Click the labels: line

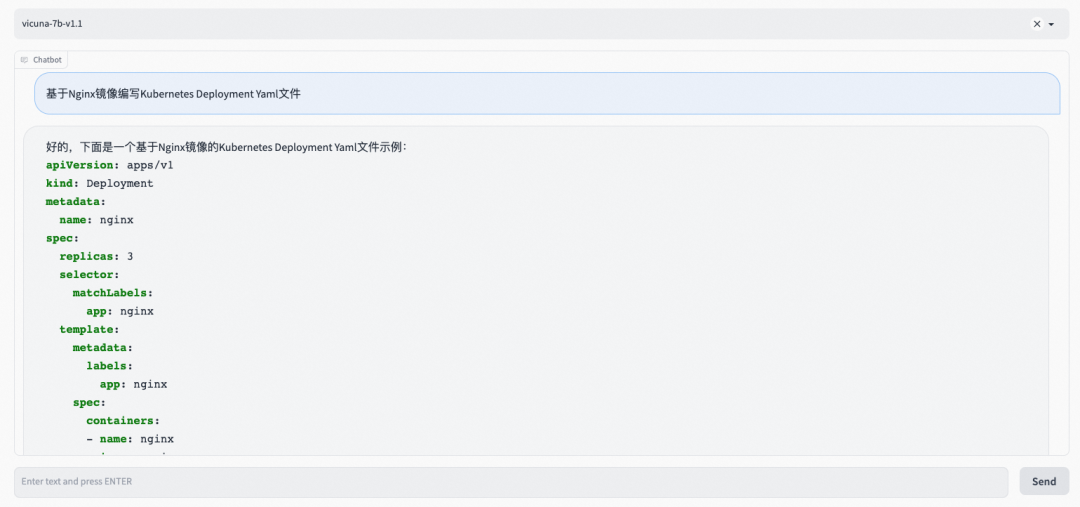(110, 366)
